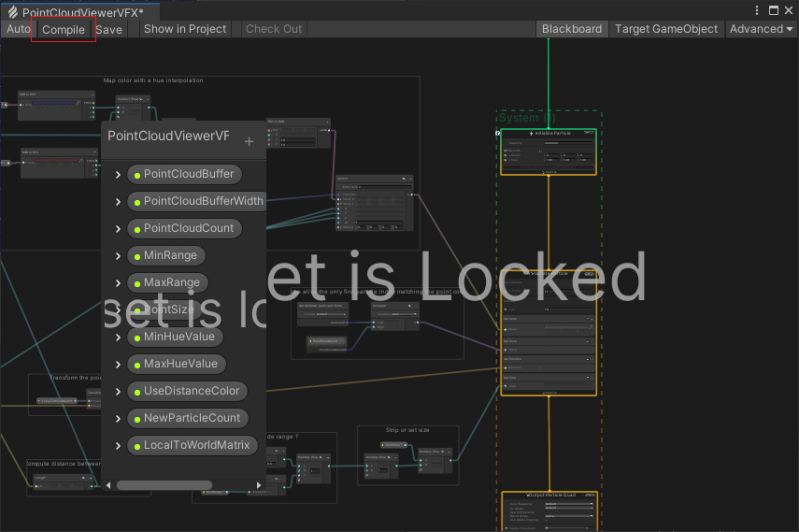799x532 pixels.
Task: Click Show in Project
Action: (x=185, y=29)
